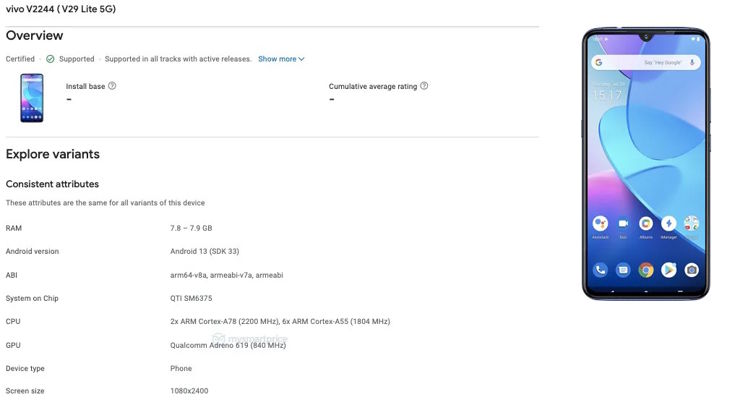The image size is (740, 405).
Task: Tap the video call app icon on phone
Action: [x=623, y=223]
